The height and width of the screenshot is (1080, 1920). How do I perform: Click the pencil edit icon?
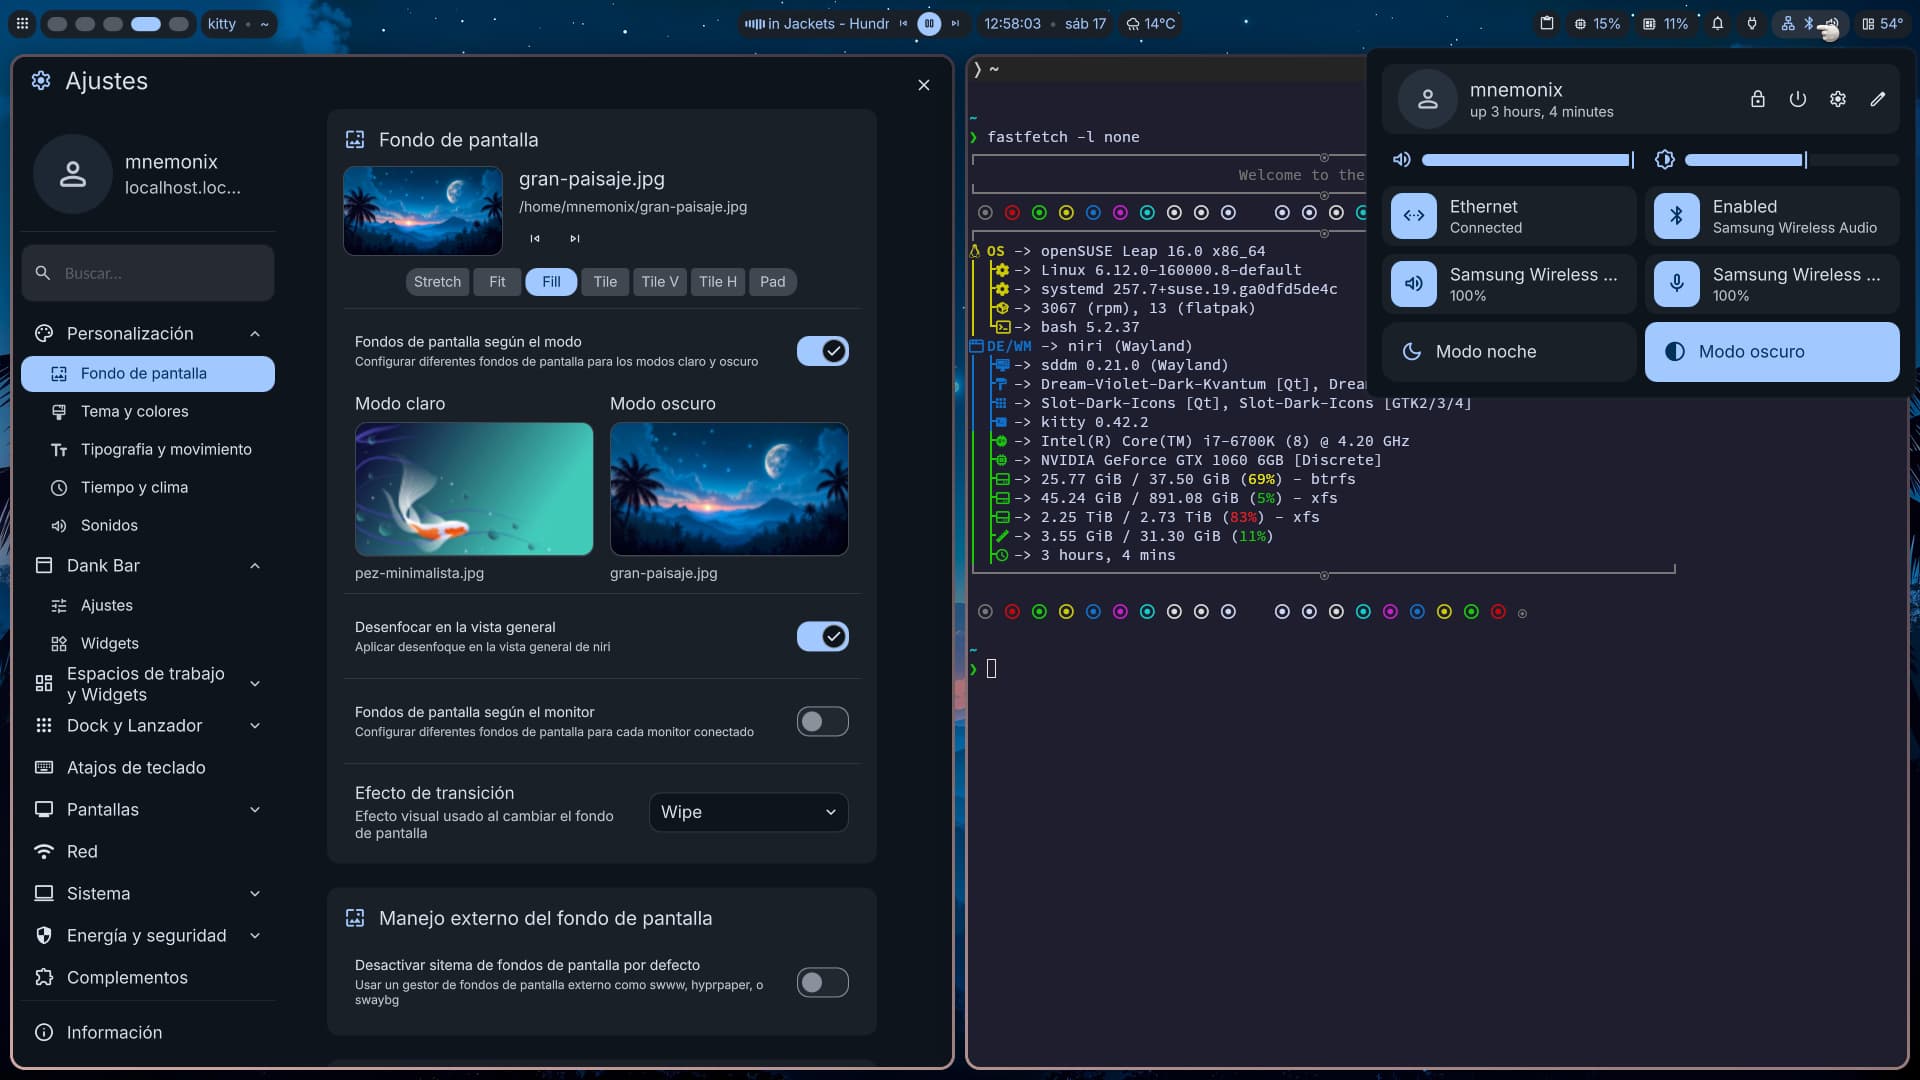[1877, 99]
